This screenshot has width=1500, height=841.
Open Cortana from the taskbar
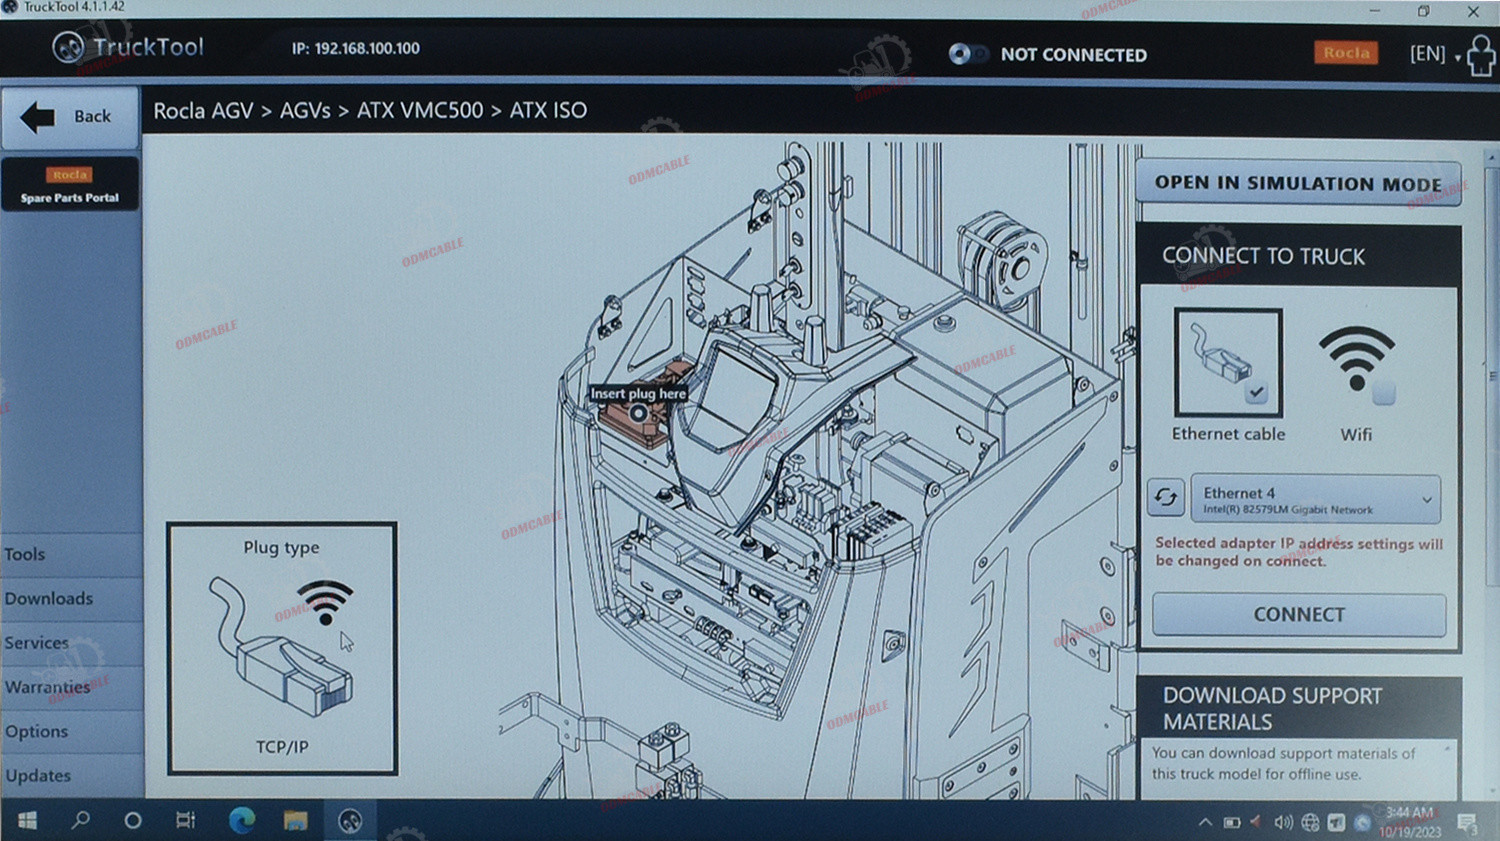click(132, 821)
